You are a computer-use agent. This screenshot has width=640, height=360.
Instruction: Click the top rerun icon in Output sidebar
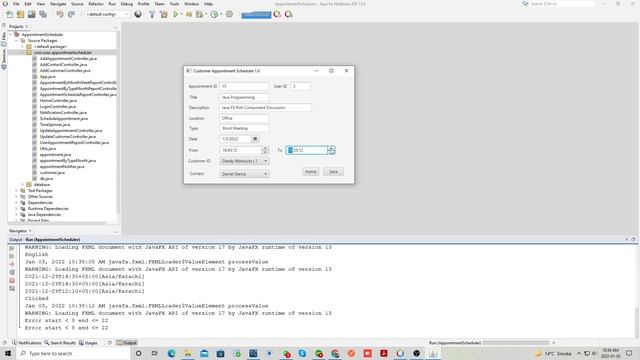(x=12, y=248)
